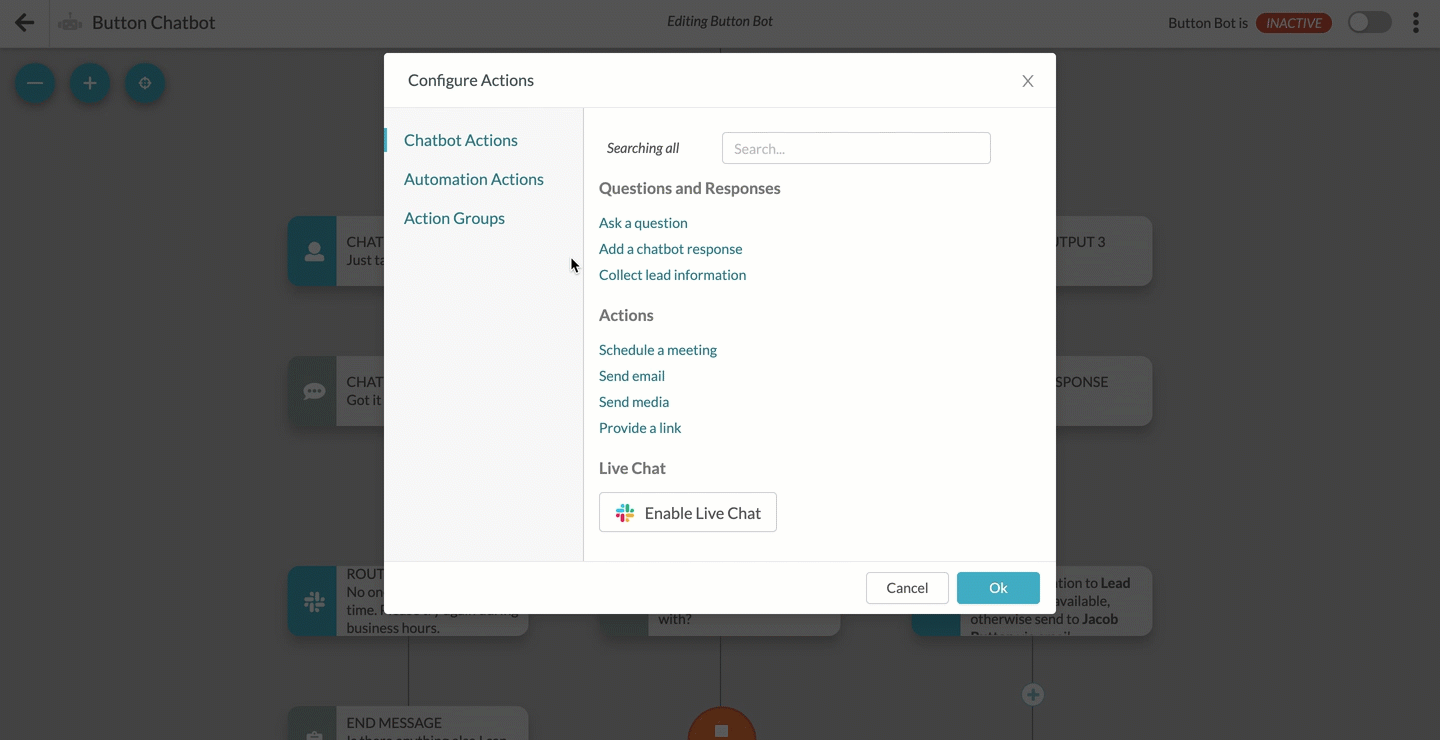
Task: Switch to Automation Actions tab
Action: 474,179
